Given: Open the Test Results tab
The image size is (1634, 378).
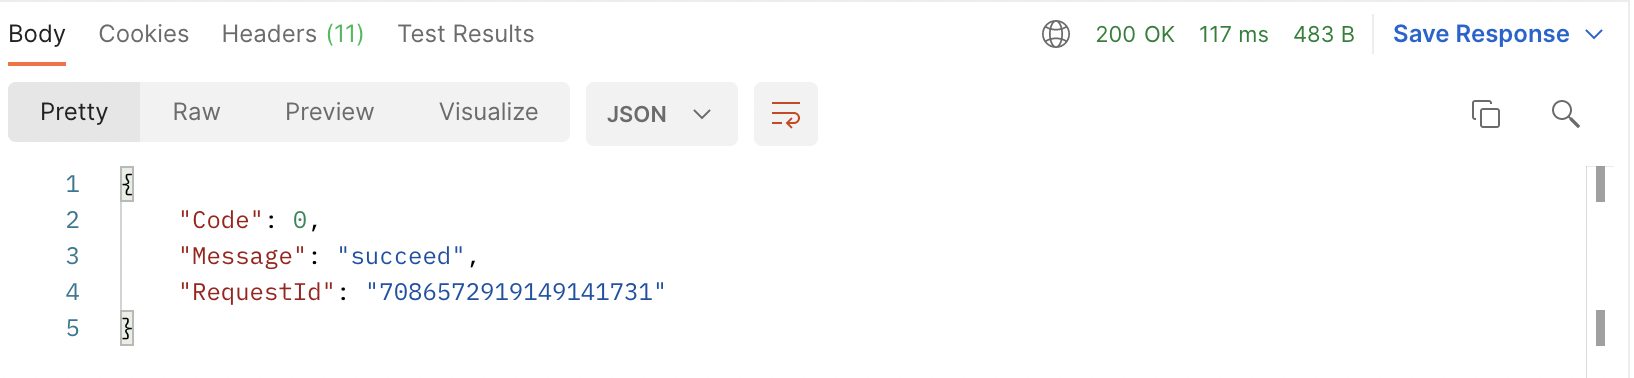Looking at the screenshot, I should coord(466,34).
